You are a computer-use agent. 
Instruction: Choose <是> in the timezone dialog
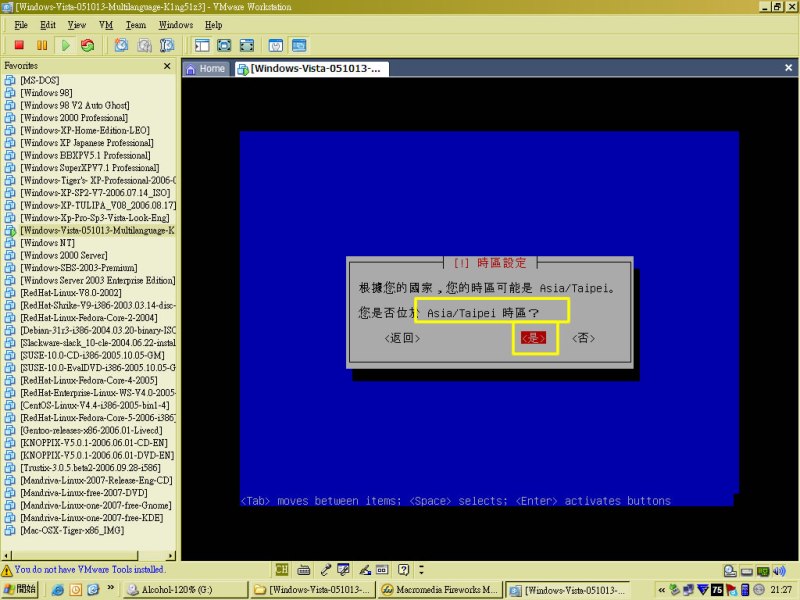point(533,338)
